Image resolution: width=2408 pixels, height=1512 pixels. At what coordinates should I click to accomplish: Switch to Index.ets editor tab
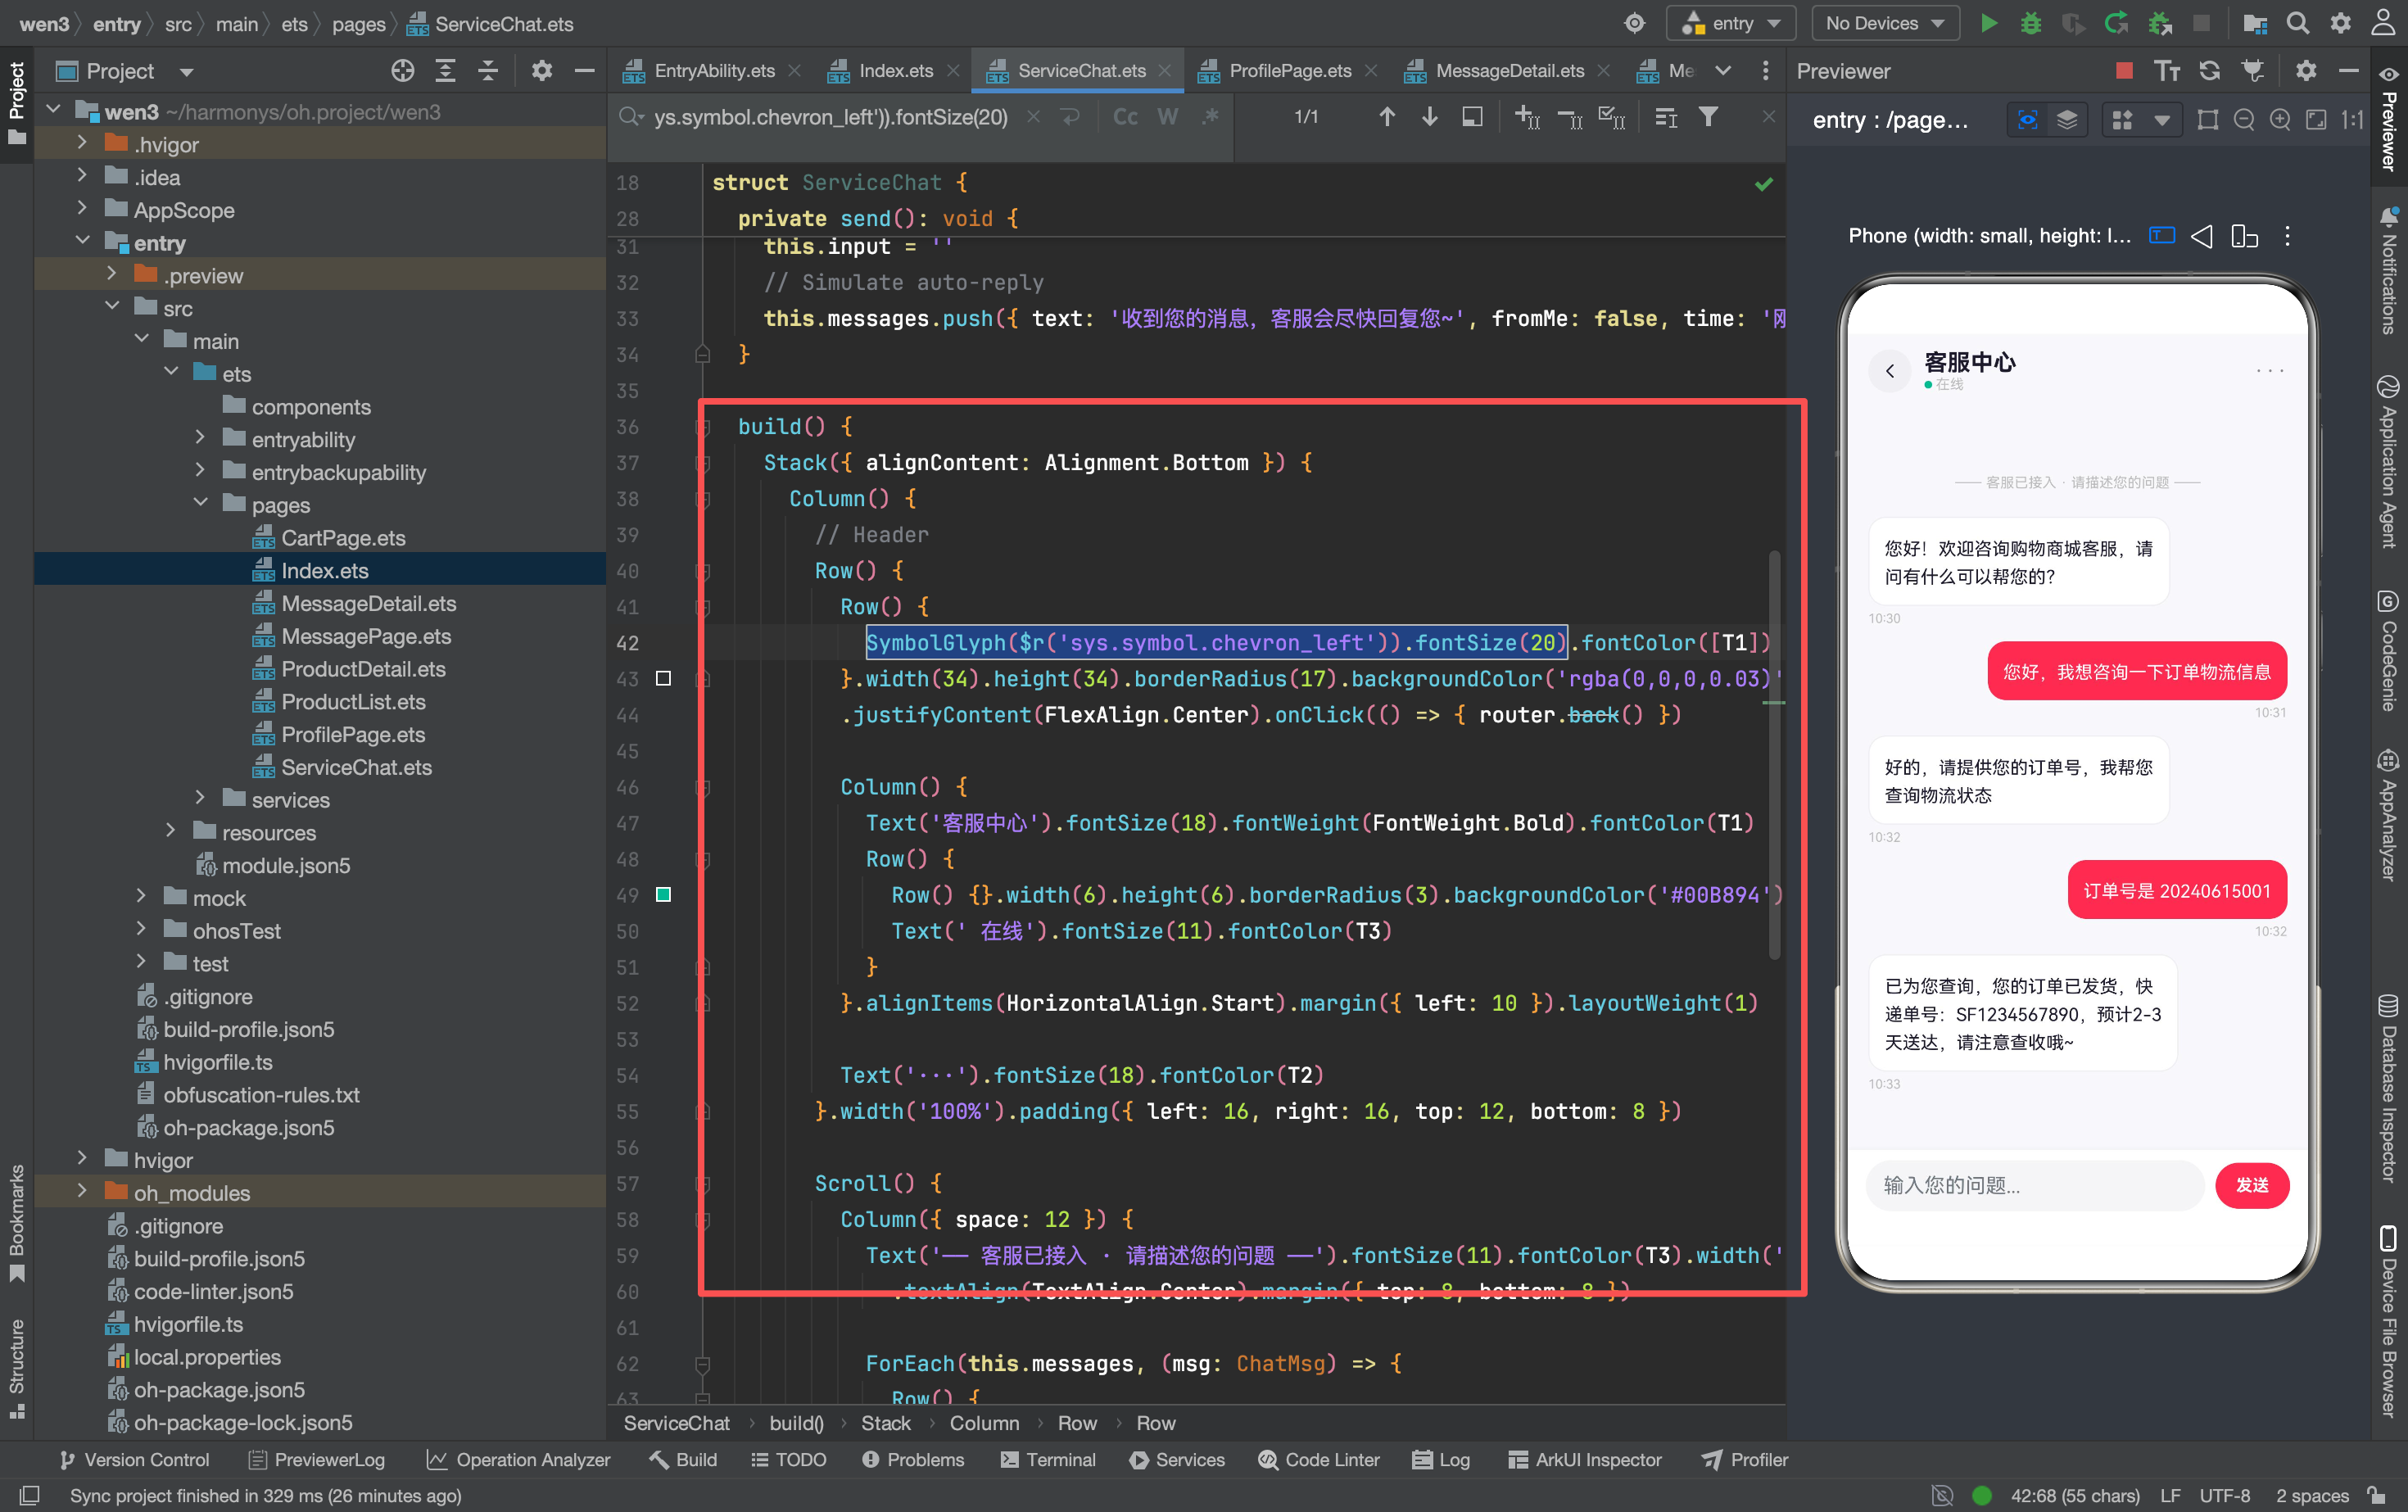[x=895, y=70]
